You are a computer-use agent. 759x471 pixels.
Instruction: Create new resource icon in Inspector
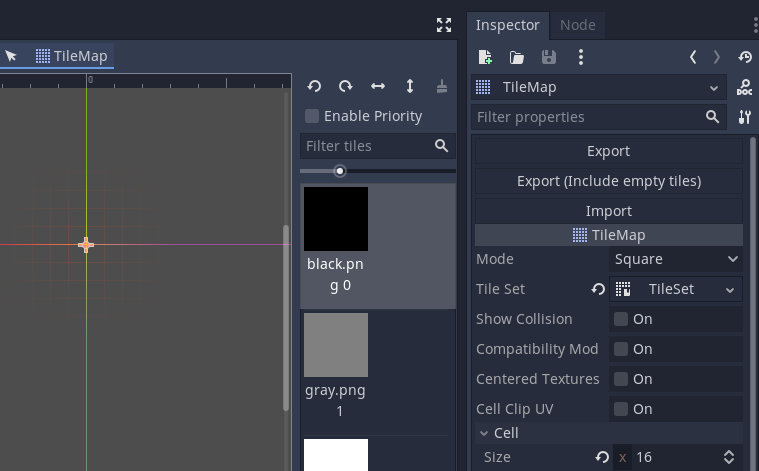click(485, 57)
